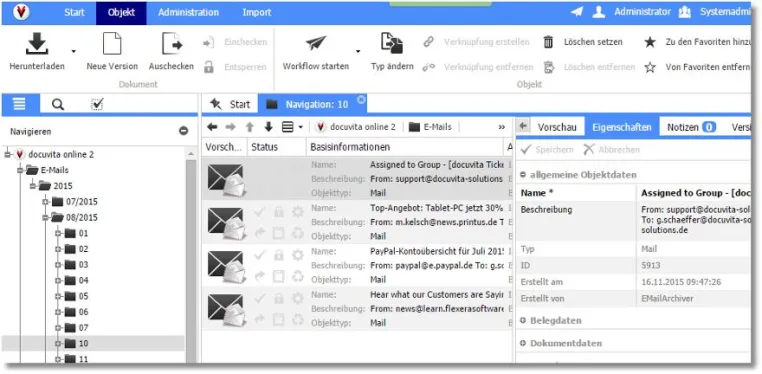Expand the 07/2015 tree folder

pos(46,202)
